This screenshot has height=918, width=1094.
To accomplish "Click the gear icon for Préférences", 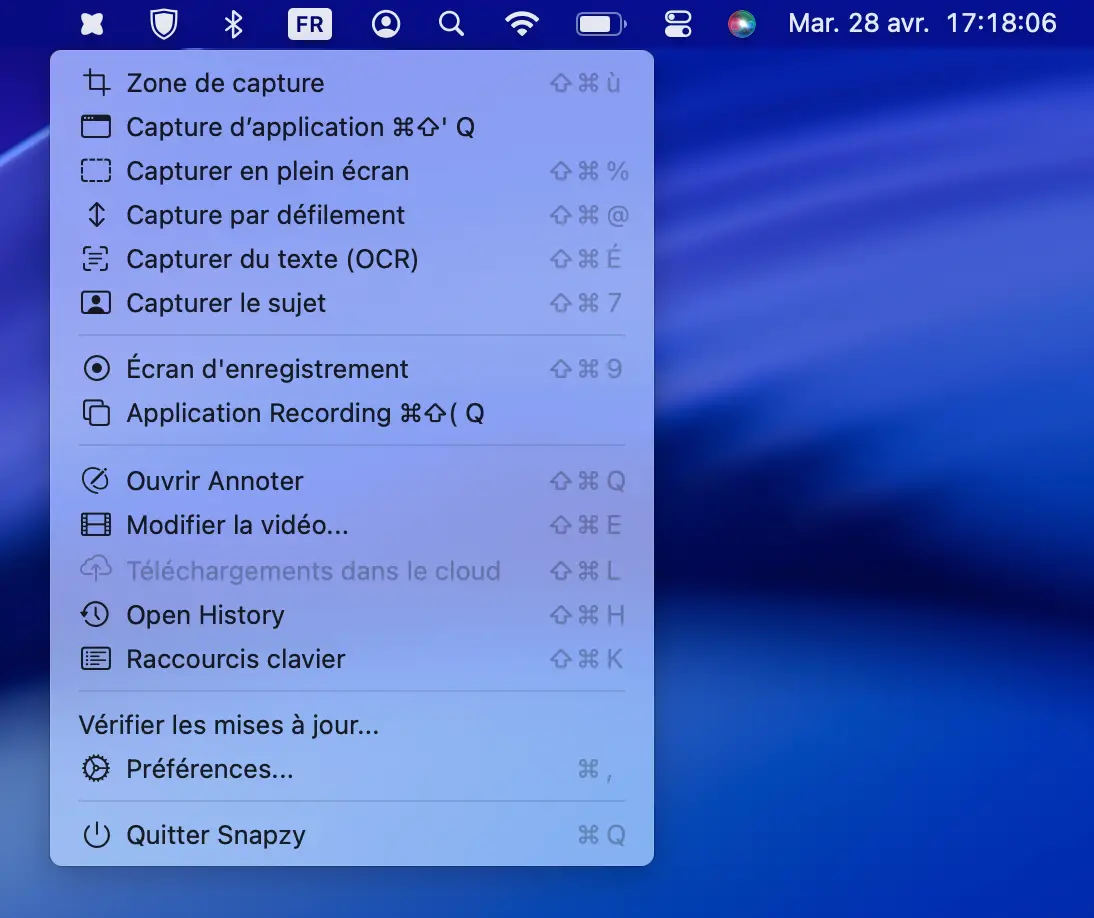I will 96,769.
